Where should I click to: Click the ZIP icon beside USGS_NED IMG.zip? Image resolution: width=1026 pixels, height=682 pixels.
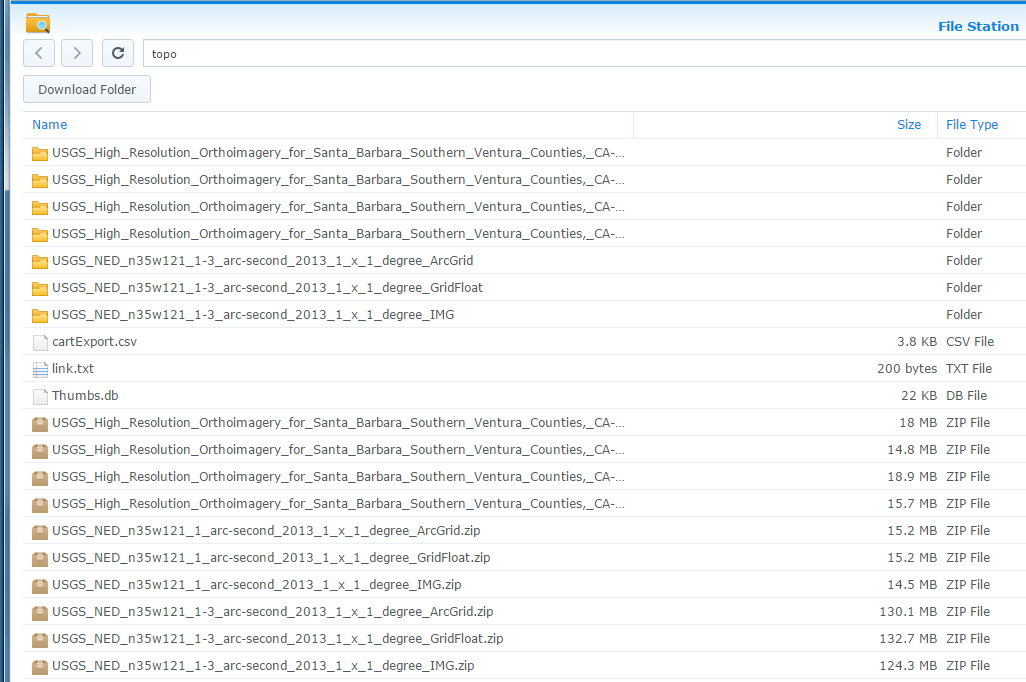40,584
